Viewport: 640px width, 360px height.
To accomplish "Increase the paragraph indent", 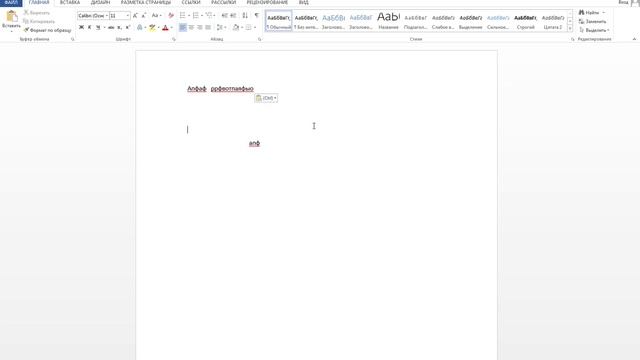I will coord(233,16).
